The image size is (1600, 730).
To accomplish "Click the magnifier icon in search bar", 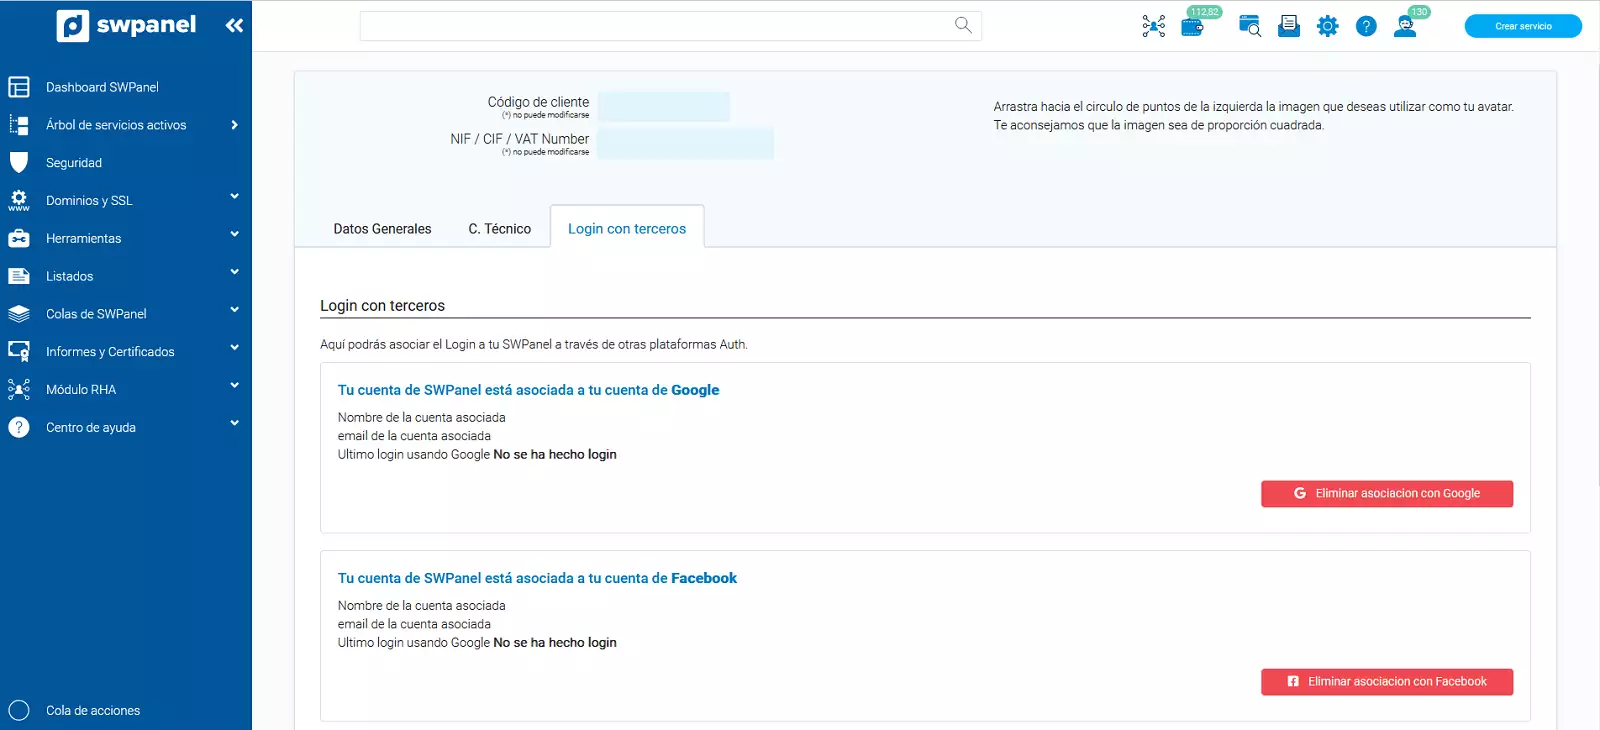I will tap(963, 25).
